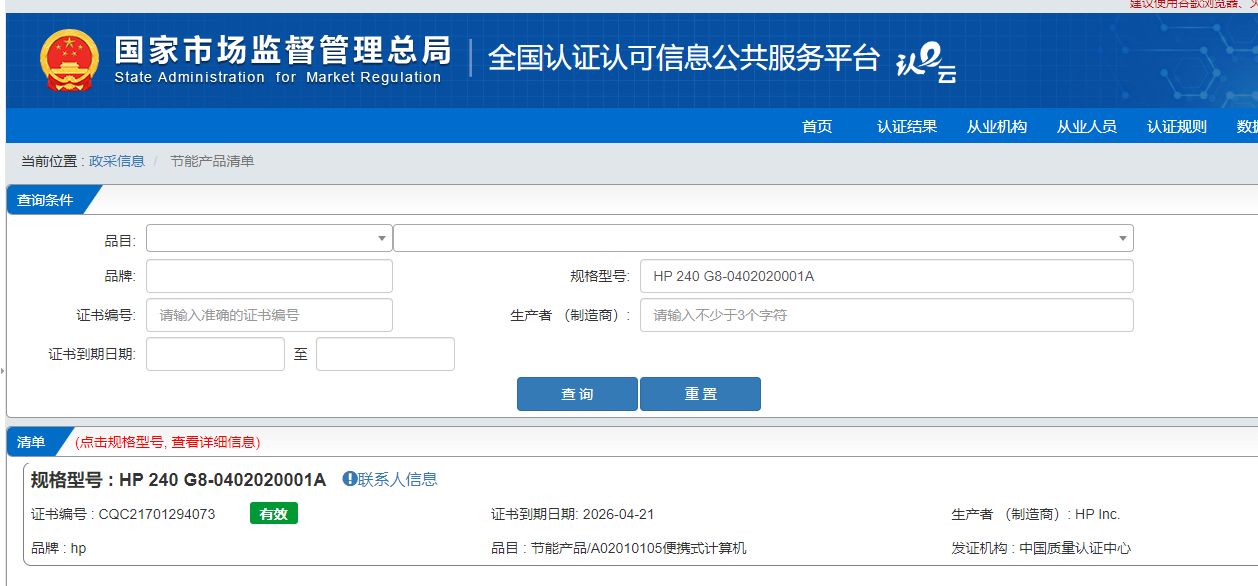
Task: Click the 查询 search button
Action: point(577,394)
